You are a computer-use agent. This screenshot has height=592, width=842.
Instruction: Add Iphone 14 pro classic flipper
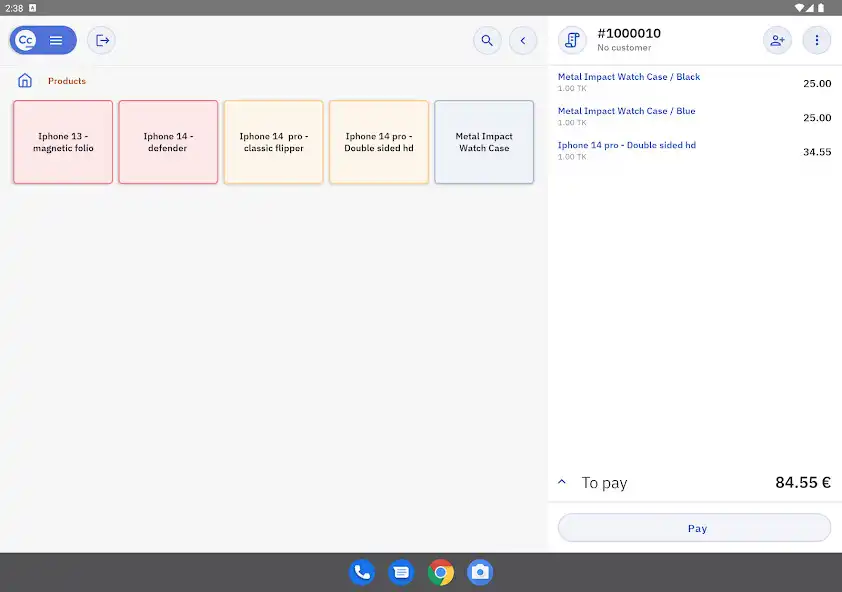click(x=273, y=142)
